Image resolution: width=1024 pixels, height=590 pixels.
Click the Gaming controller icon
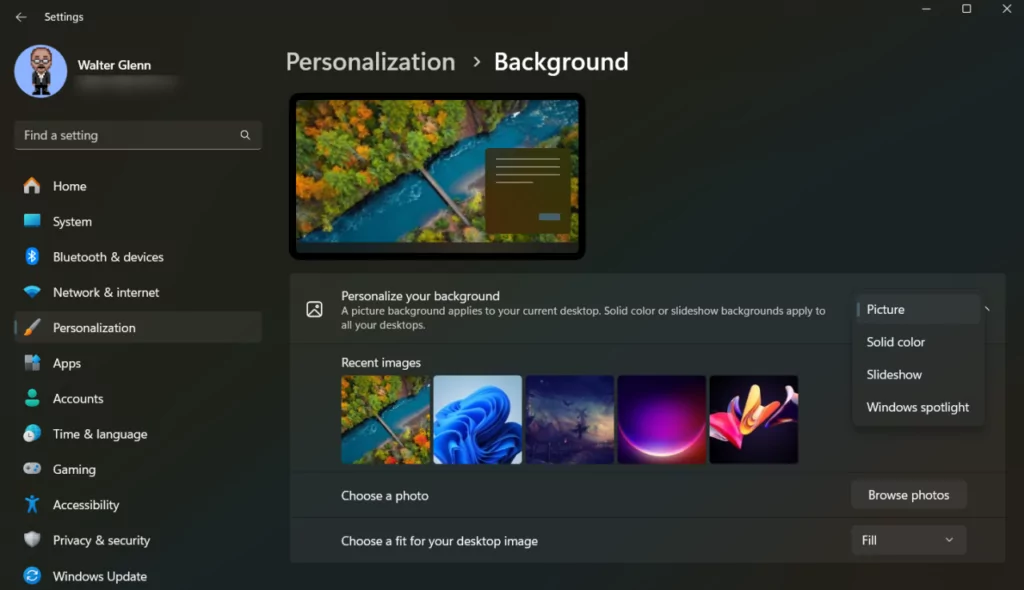[x=31, y=469]
